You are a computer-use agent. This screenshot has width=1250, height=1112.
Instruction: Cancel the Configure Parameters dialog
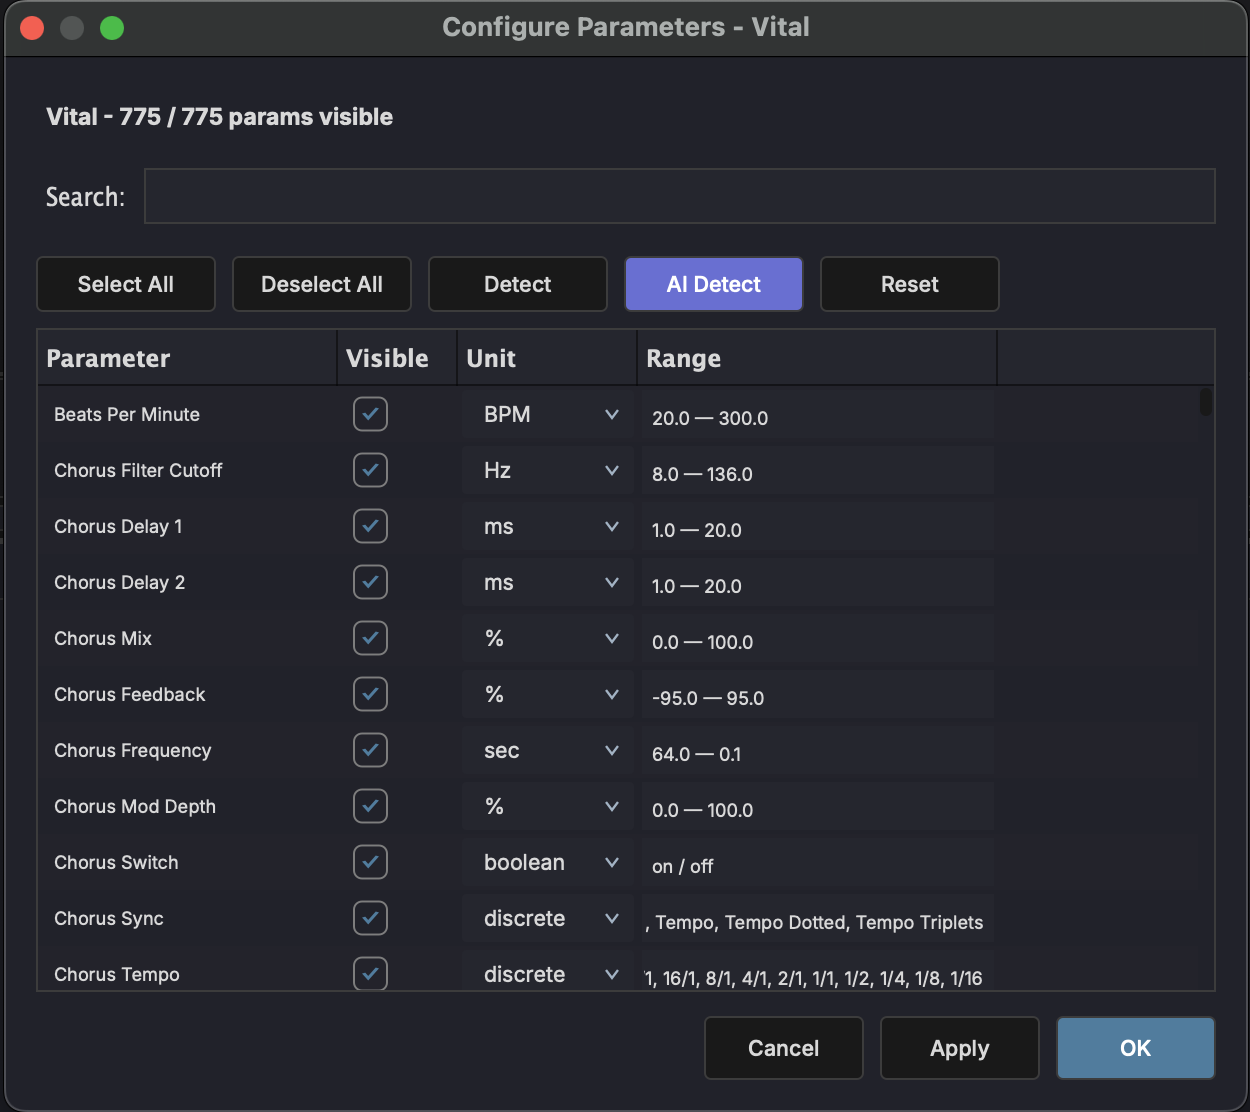[783, 1048]
